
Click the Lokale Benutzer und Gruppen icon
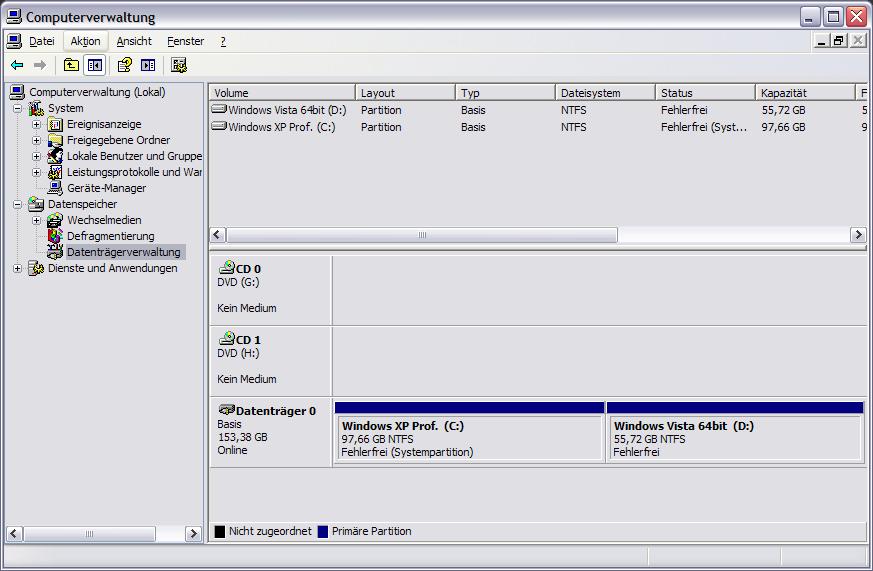[x=55, y=156]
